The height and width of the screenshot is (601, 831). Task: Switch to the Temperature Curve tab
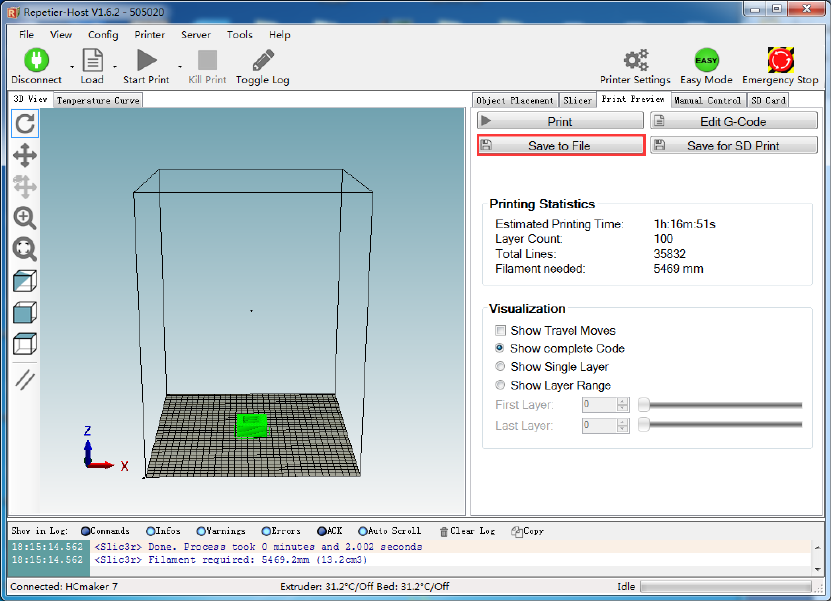(x=98, y=100)
